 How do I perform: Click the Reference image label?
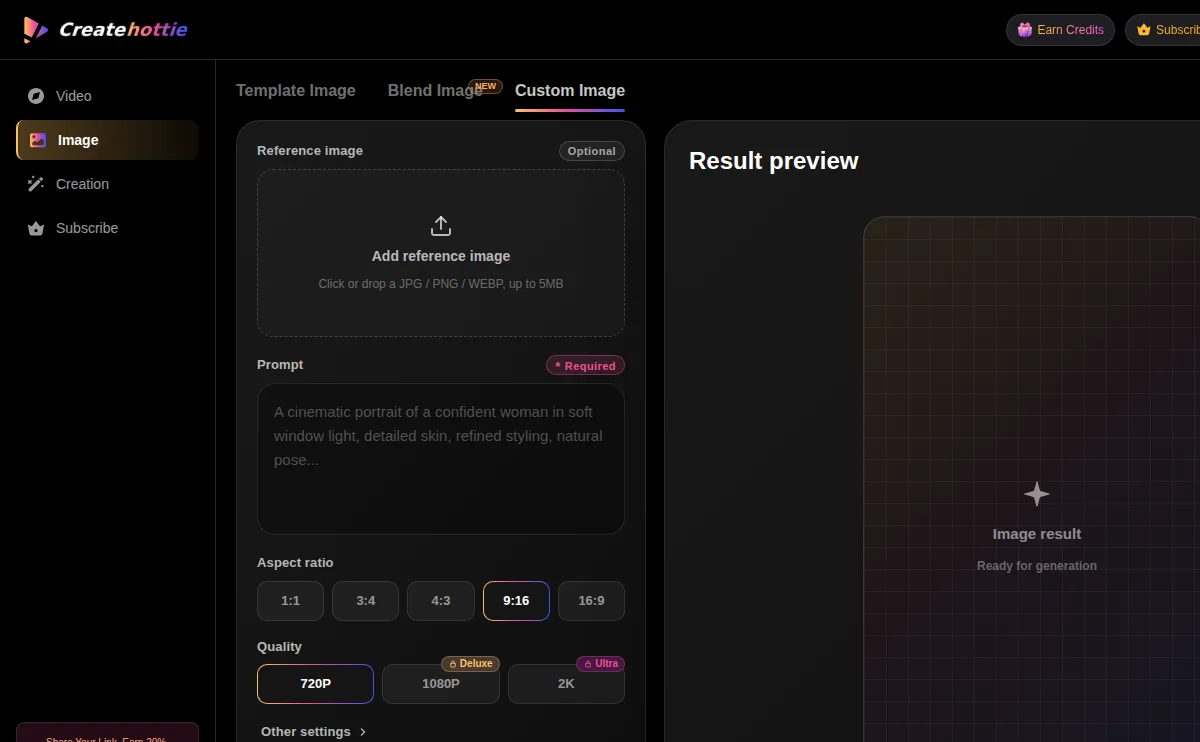click(310, 151)
